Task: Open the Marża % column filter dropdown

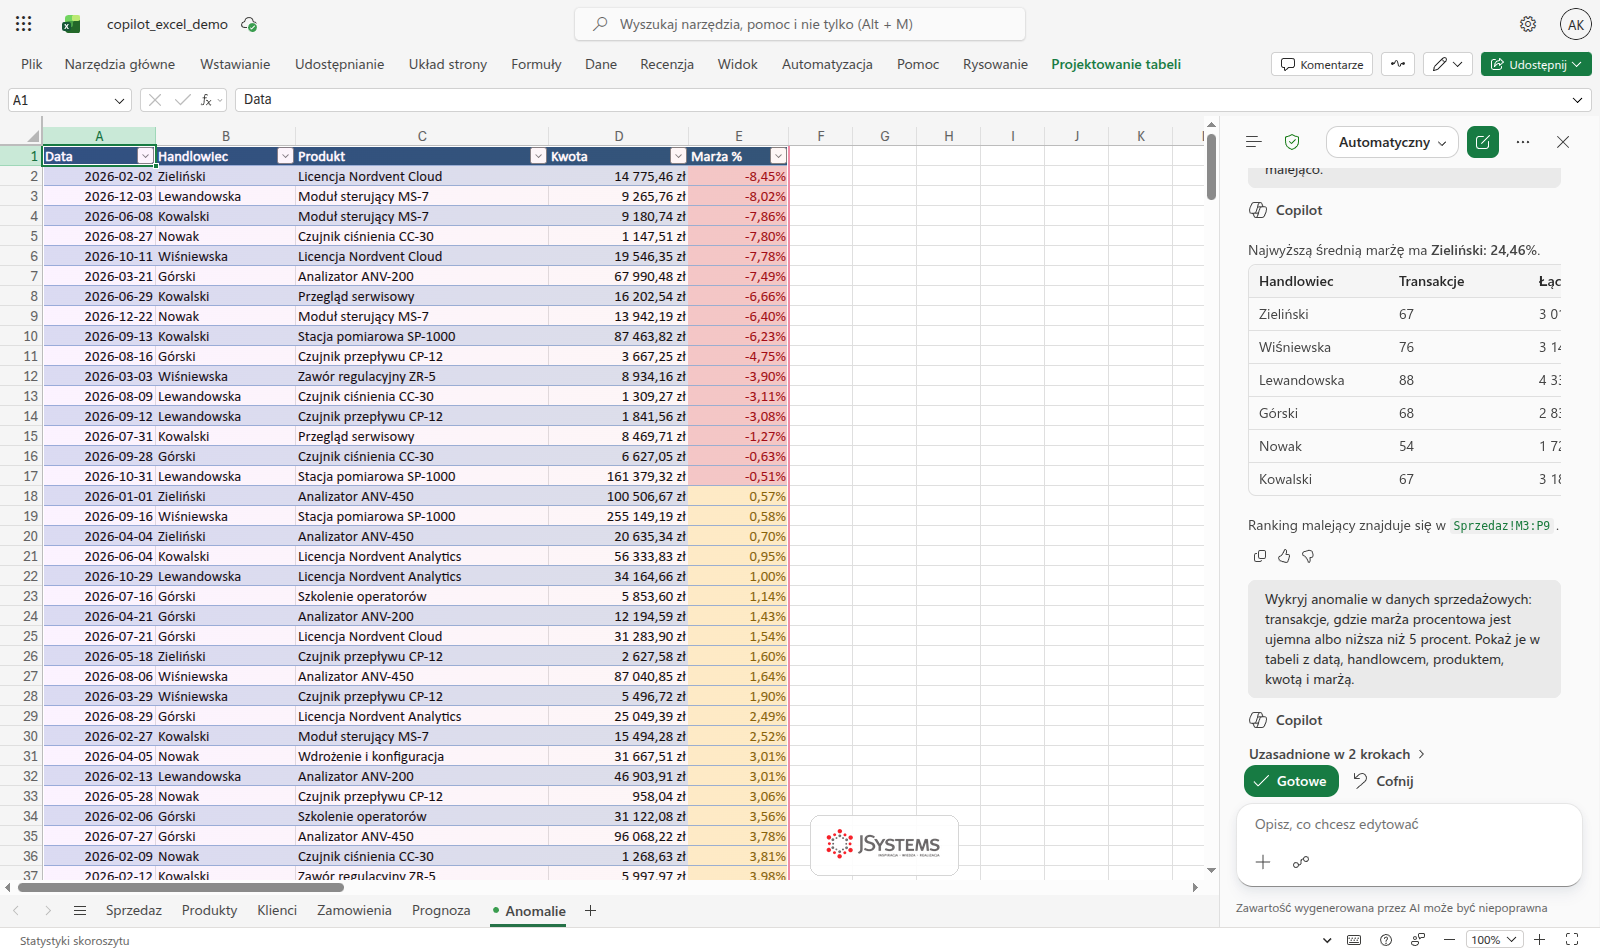Action: tap(779, 156)
